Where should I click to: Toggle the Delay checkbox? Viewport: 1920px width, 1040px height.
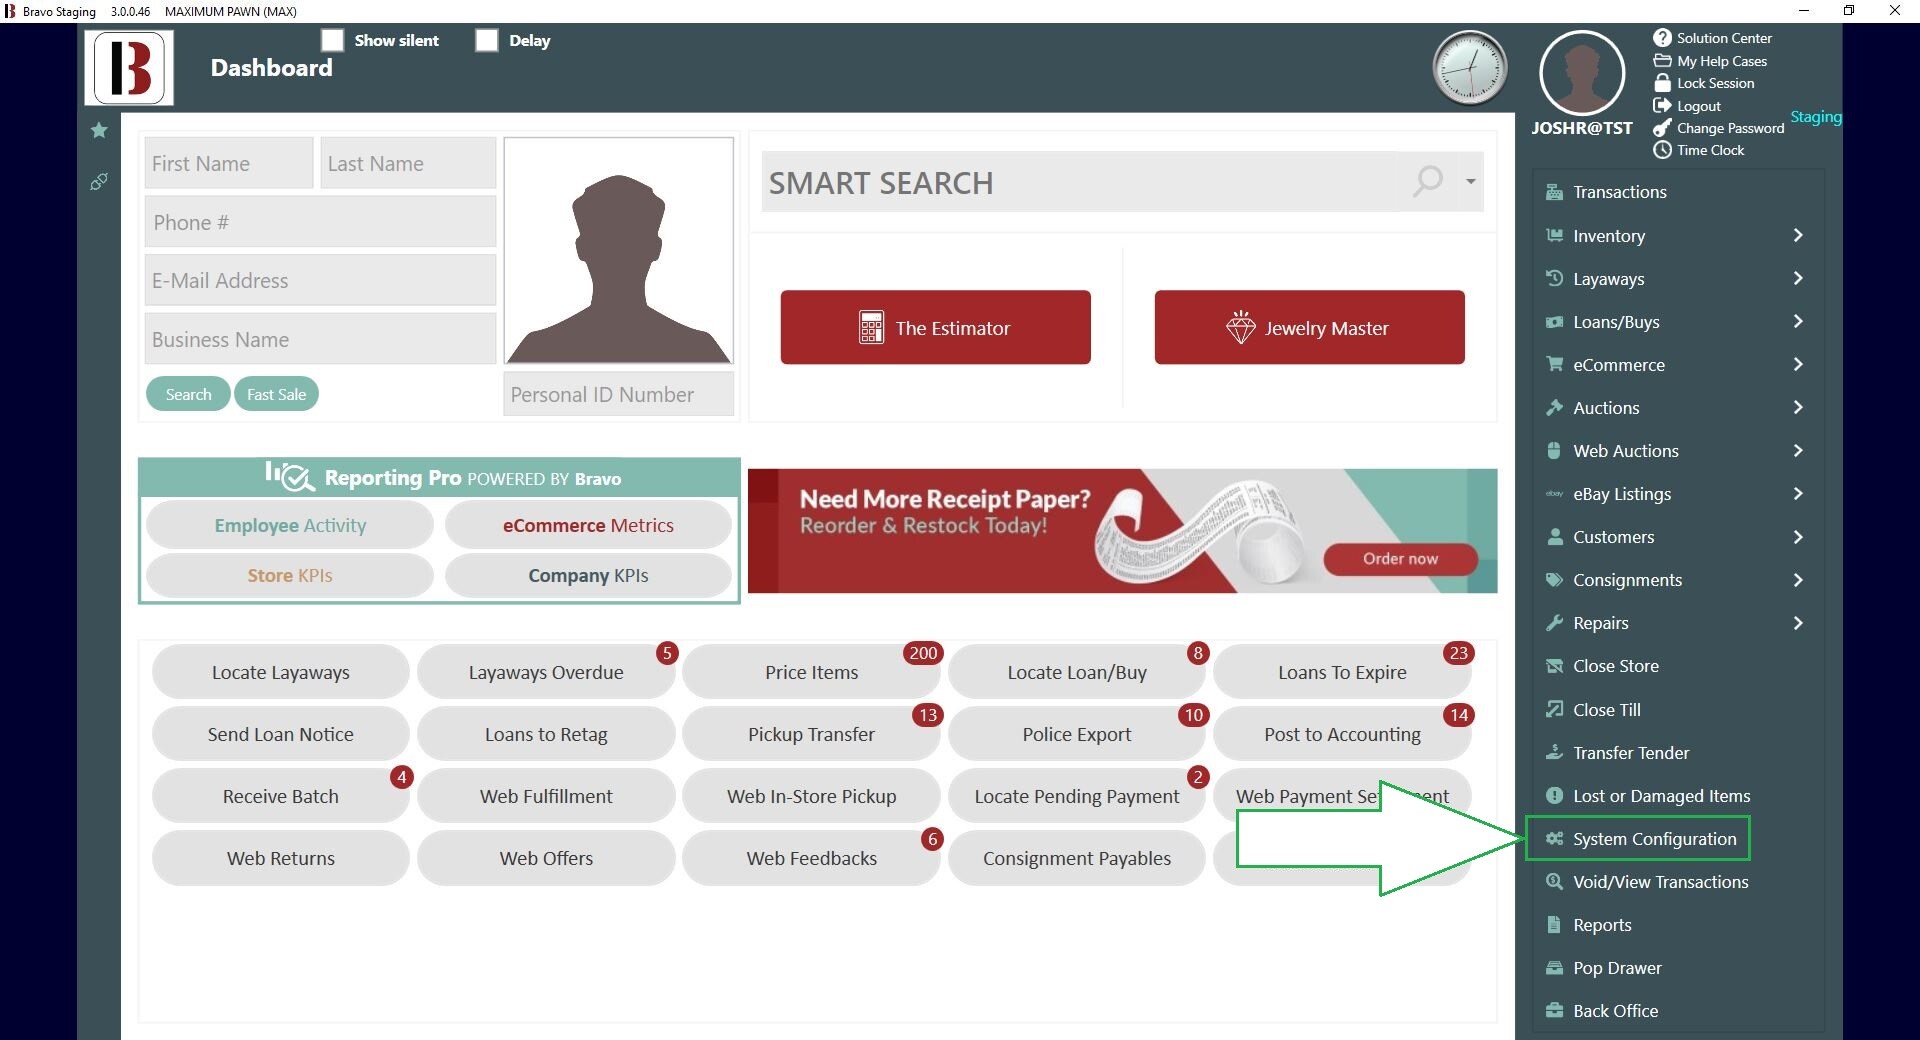tap(486, 40)
